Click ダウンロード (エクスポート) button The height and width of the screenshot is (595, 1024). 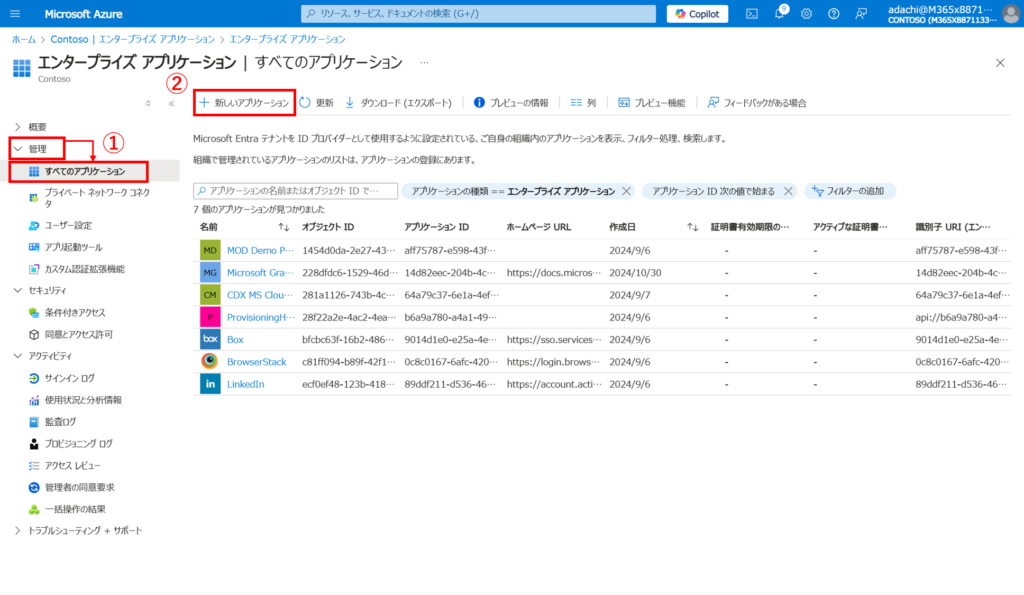[398, 103]
